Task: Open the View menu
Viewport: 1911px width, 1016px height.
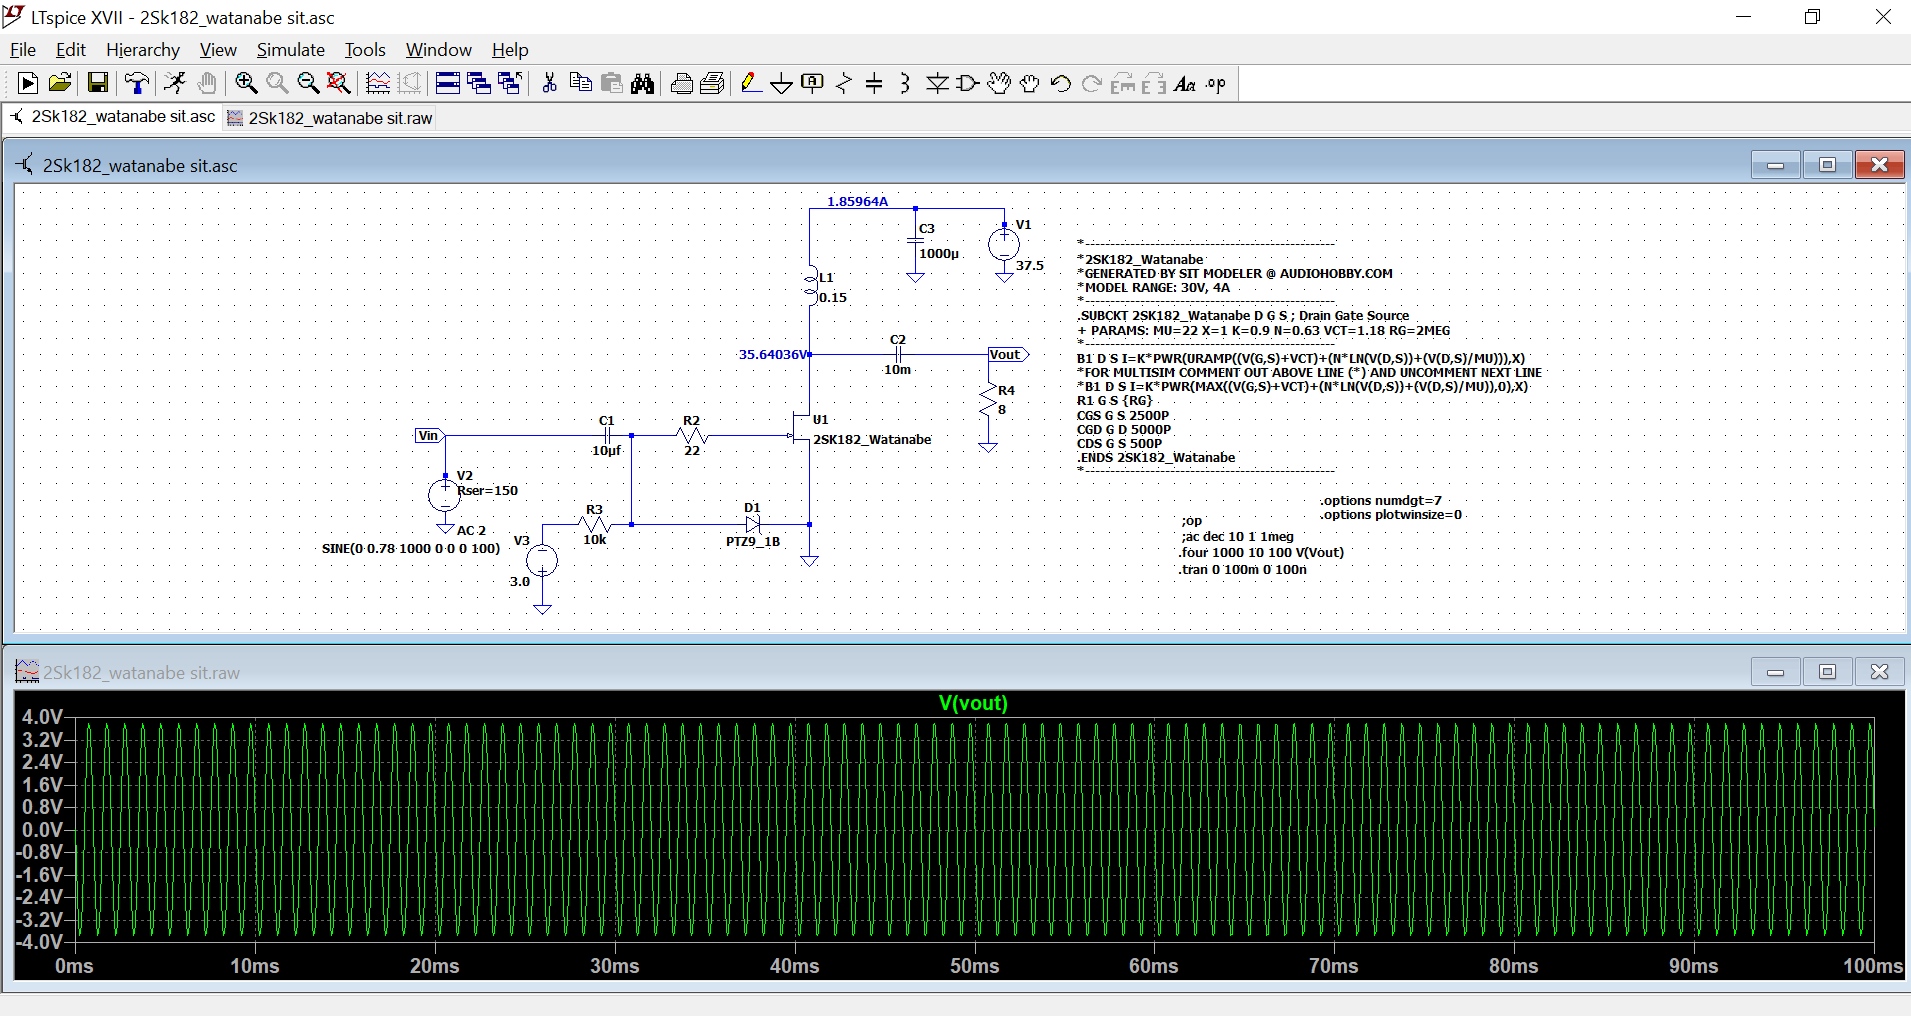Action: pyautogui.click(x=218, y=50)
